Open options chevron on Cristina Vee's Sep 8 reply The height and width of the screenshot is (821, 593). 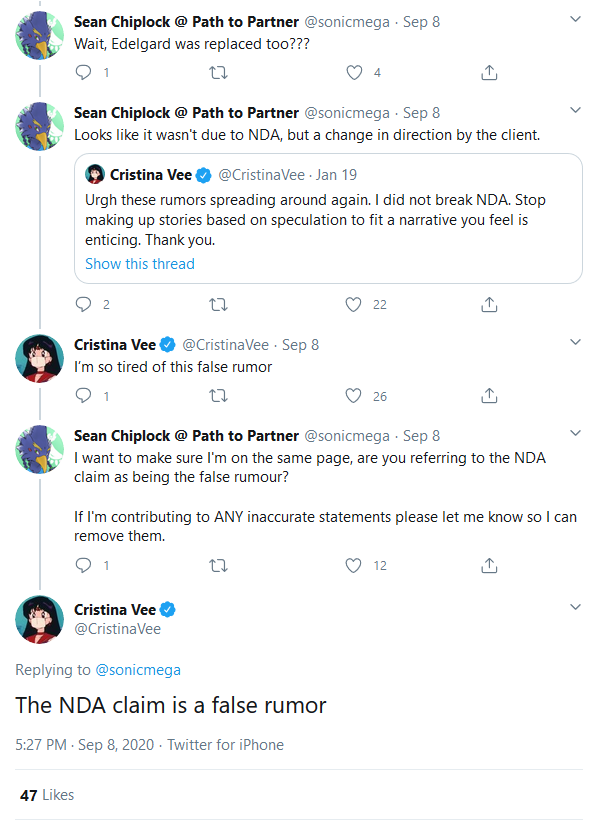[x=575, y=342]
